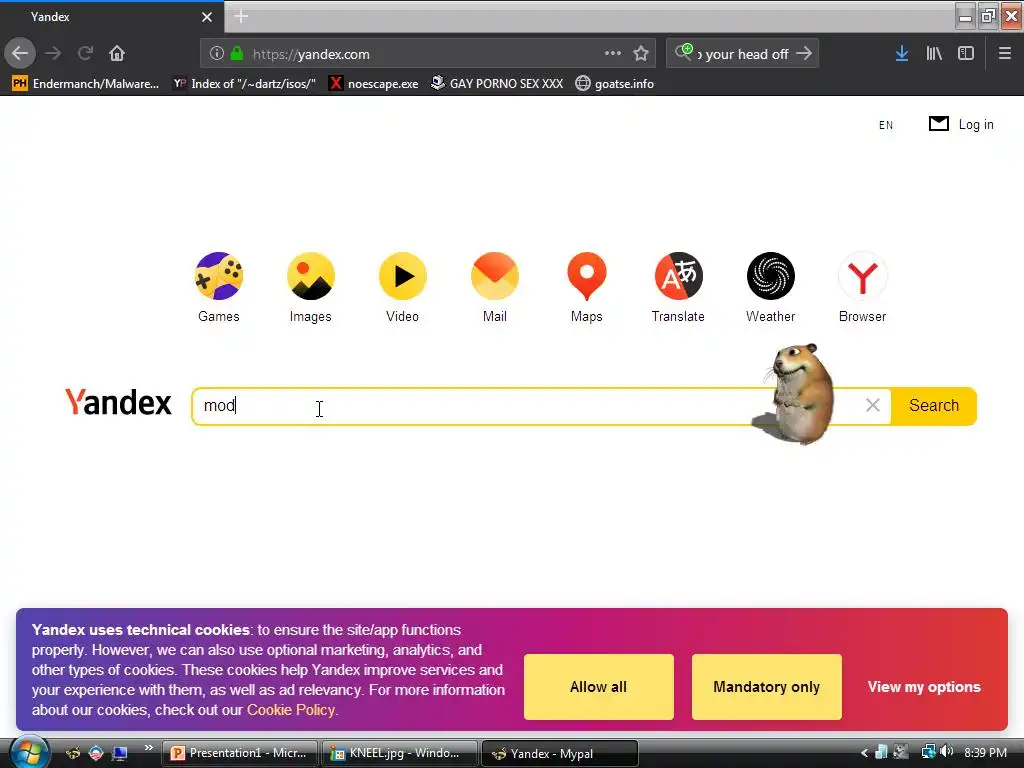Go back with the browser back arrow
This screenshot has width=1024, height=768.
pyautogui.click(x=20, y=54)
